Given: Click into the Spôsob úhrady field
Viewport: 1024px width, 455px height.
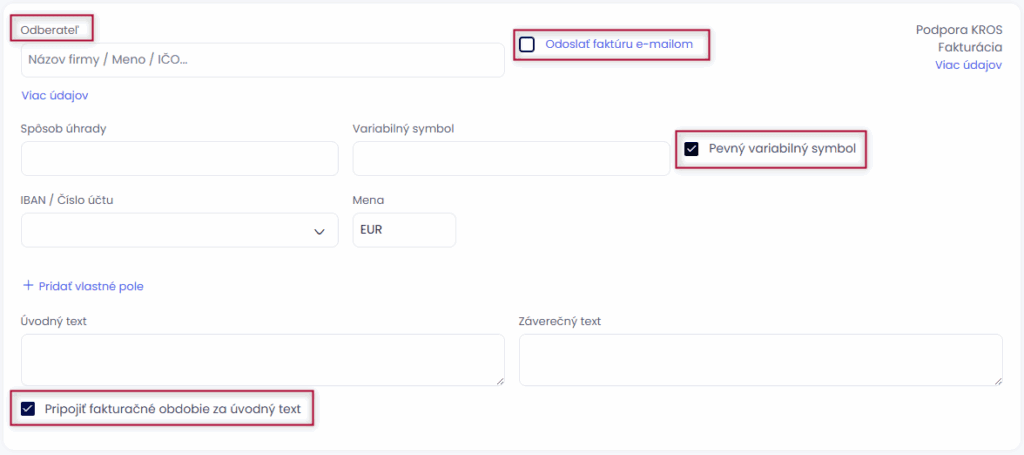Looking at the screenshot, I should coord(179,158).
